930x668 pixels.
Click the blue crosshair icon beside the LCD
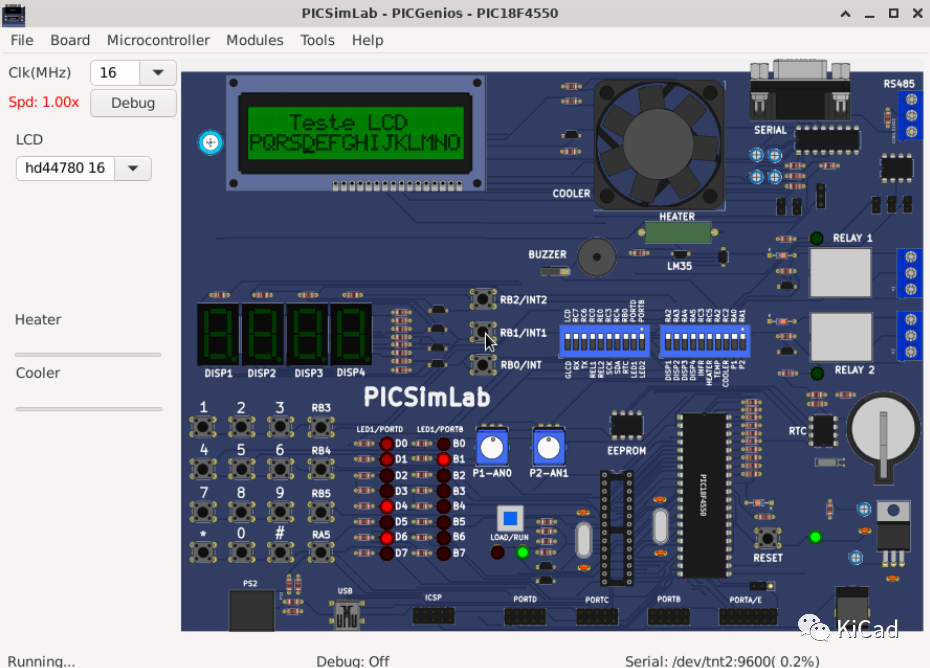pyautogui.click(x=210, y=142)
